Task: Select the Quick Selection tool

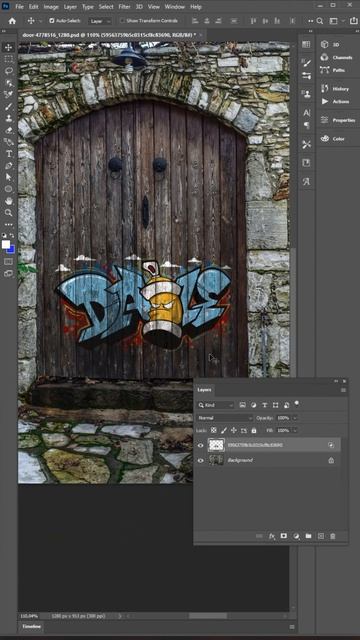Action: point(8,83)
